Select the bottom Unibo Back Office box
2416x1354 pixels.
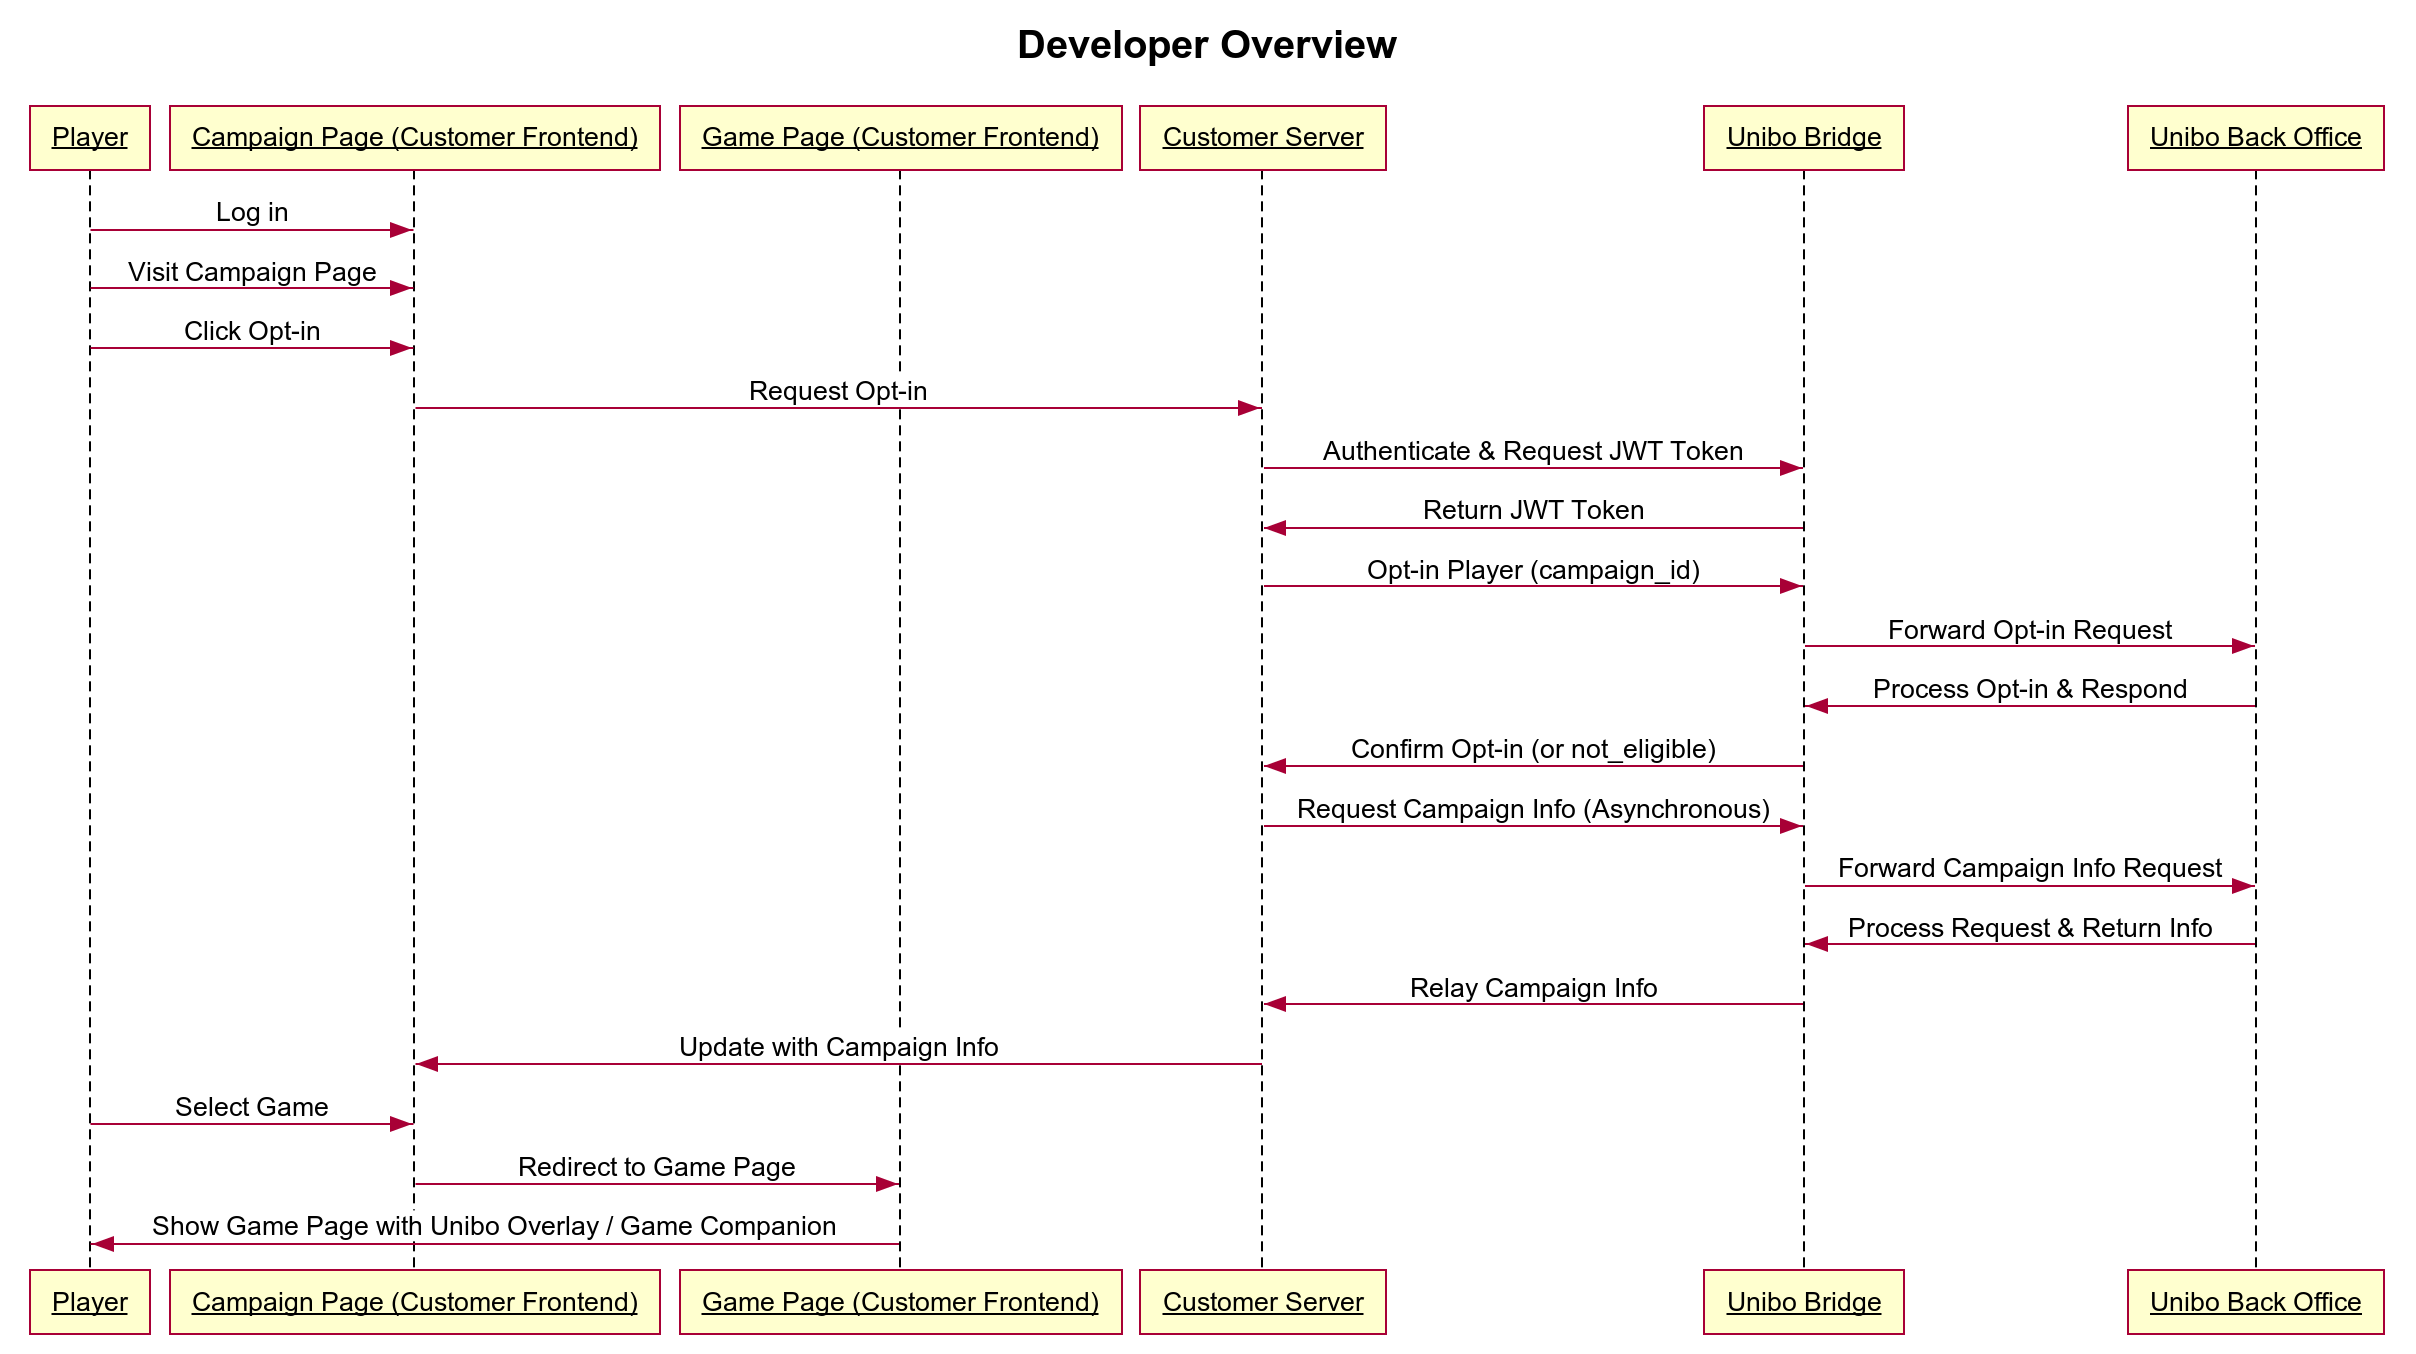click(x=2255, y=1302)
